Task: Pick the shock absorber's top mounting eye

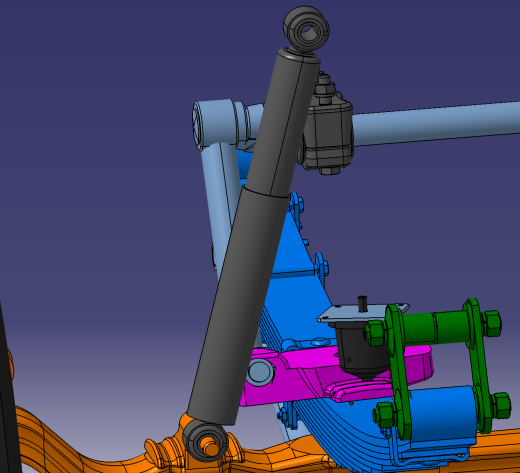Action: click(x=306, y=29)
